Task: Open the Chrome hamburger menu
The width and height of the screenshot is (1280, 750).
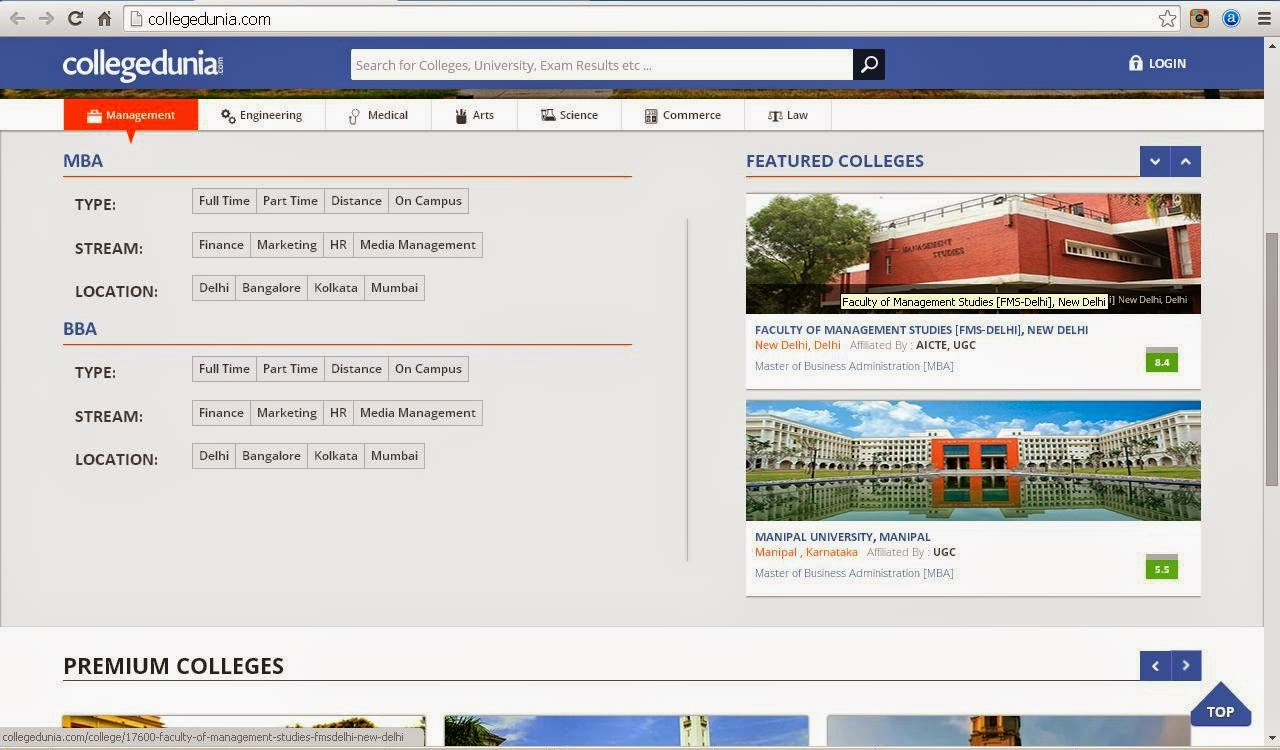Action: (x=1264, y=18)
